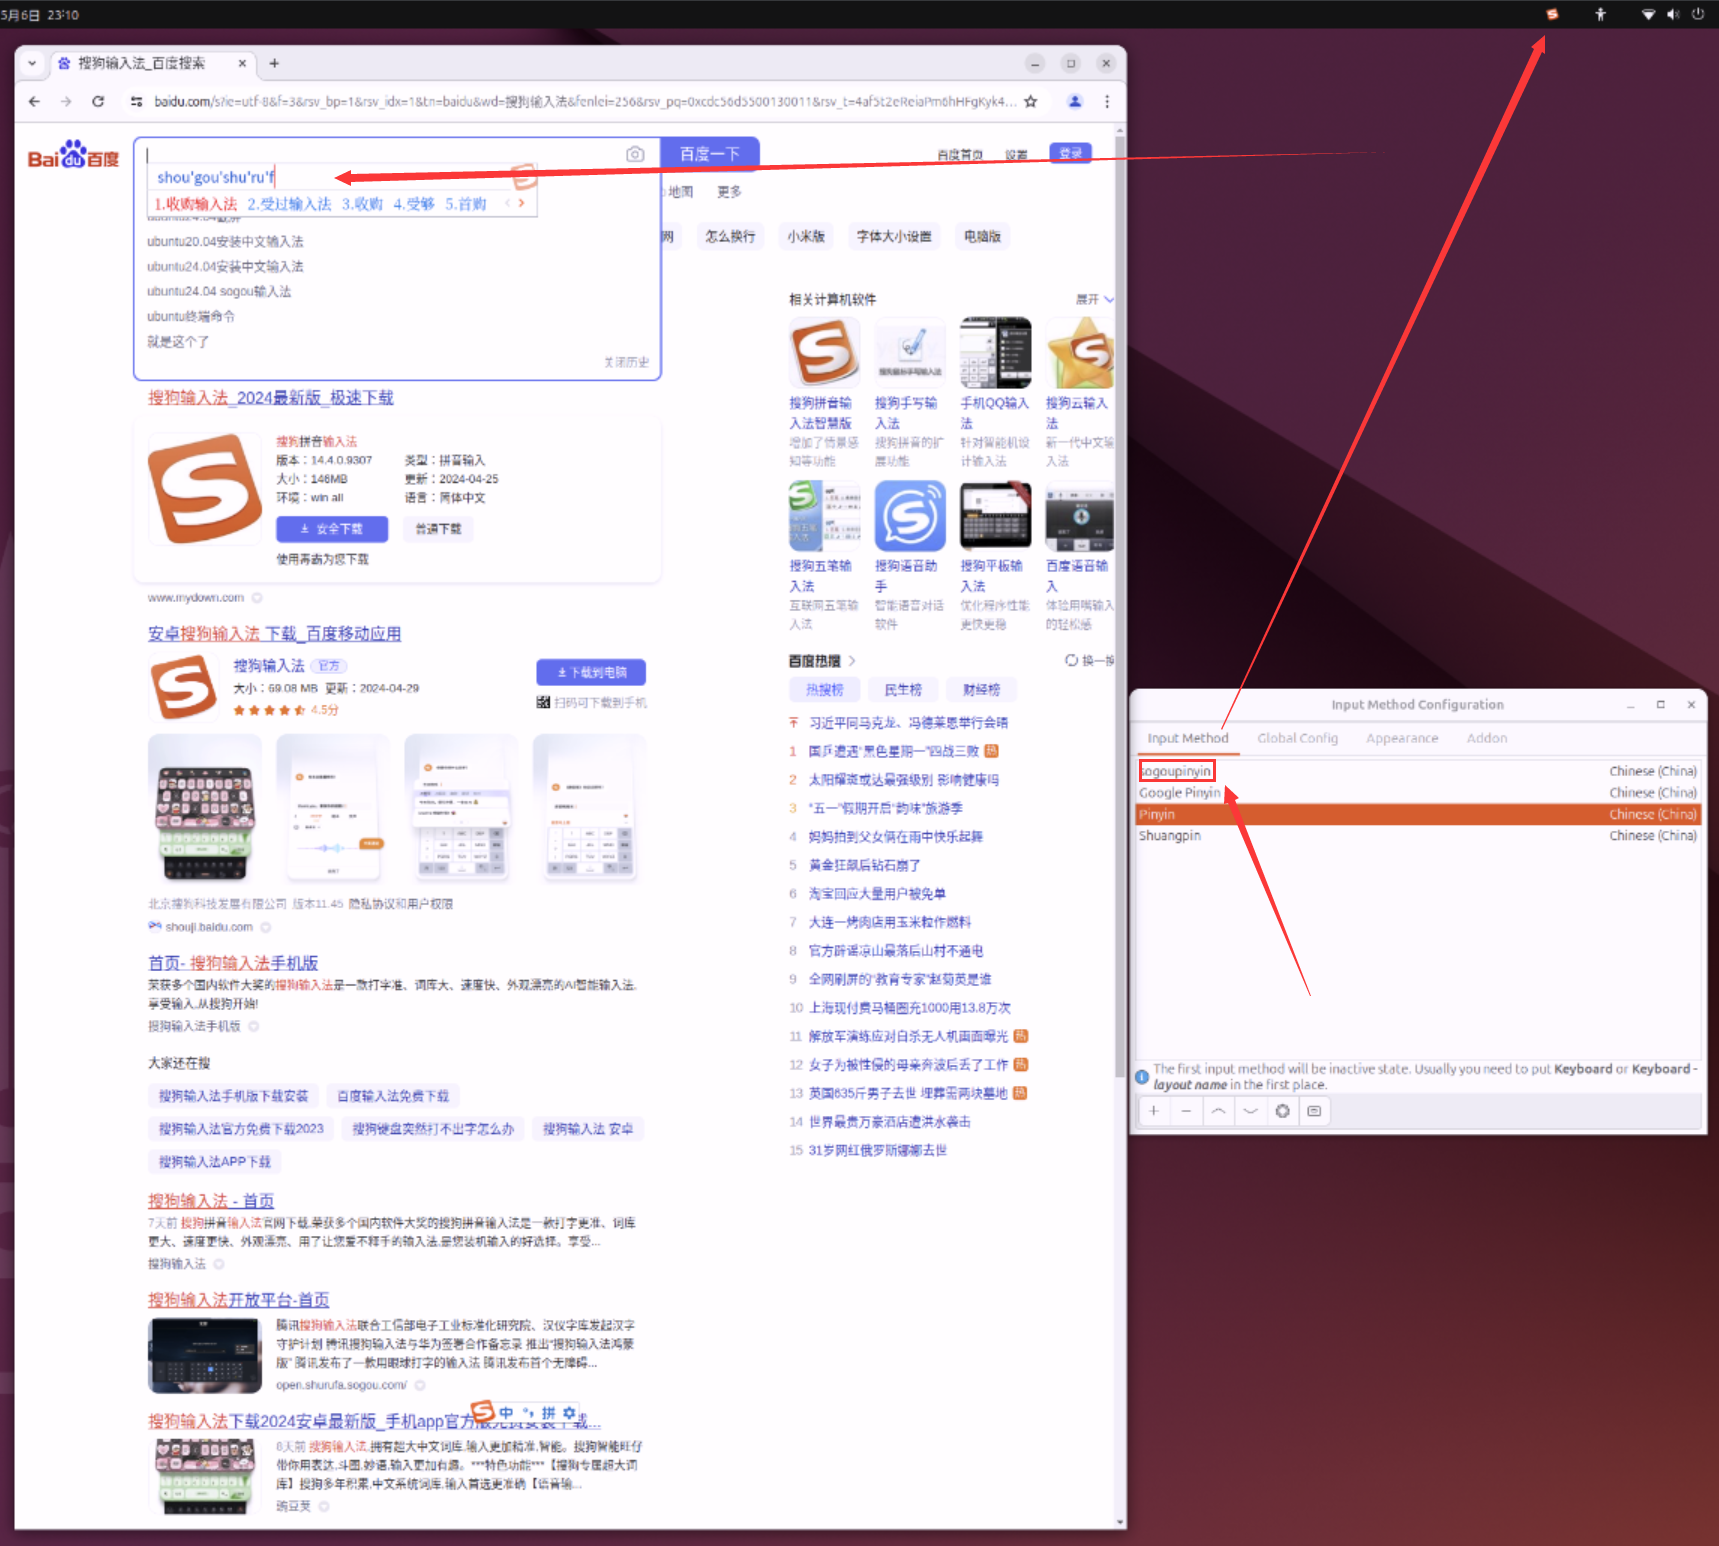Go to next IME candidate page arrow
The height and width of the screenshot is (1546, 1719).
521,203
